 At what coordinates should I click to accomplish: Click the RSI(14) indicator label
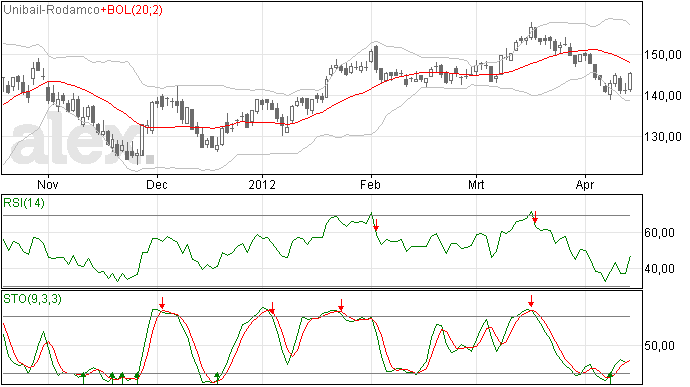[x=24, y=203]
